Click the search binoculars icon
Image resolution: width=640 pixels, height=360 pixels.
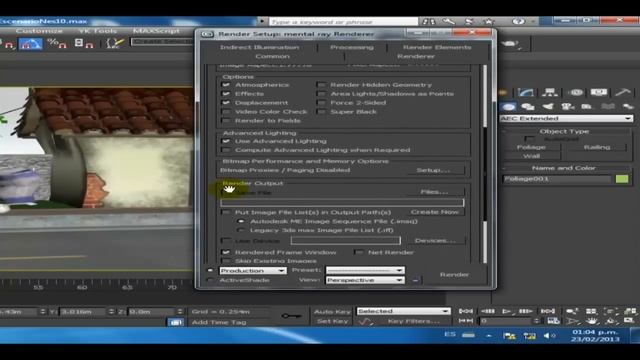click(x=429, y=22)
